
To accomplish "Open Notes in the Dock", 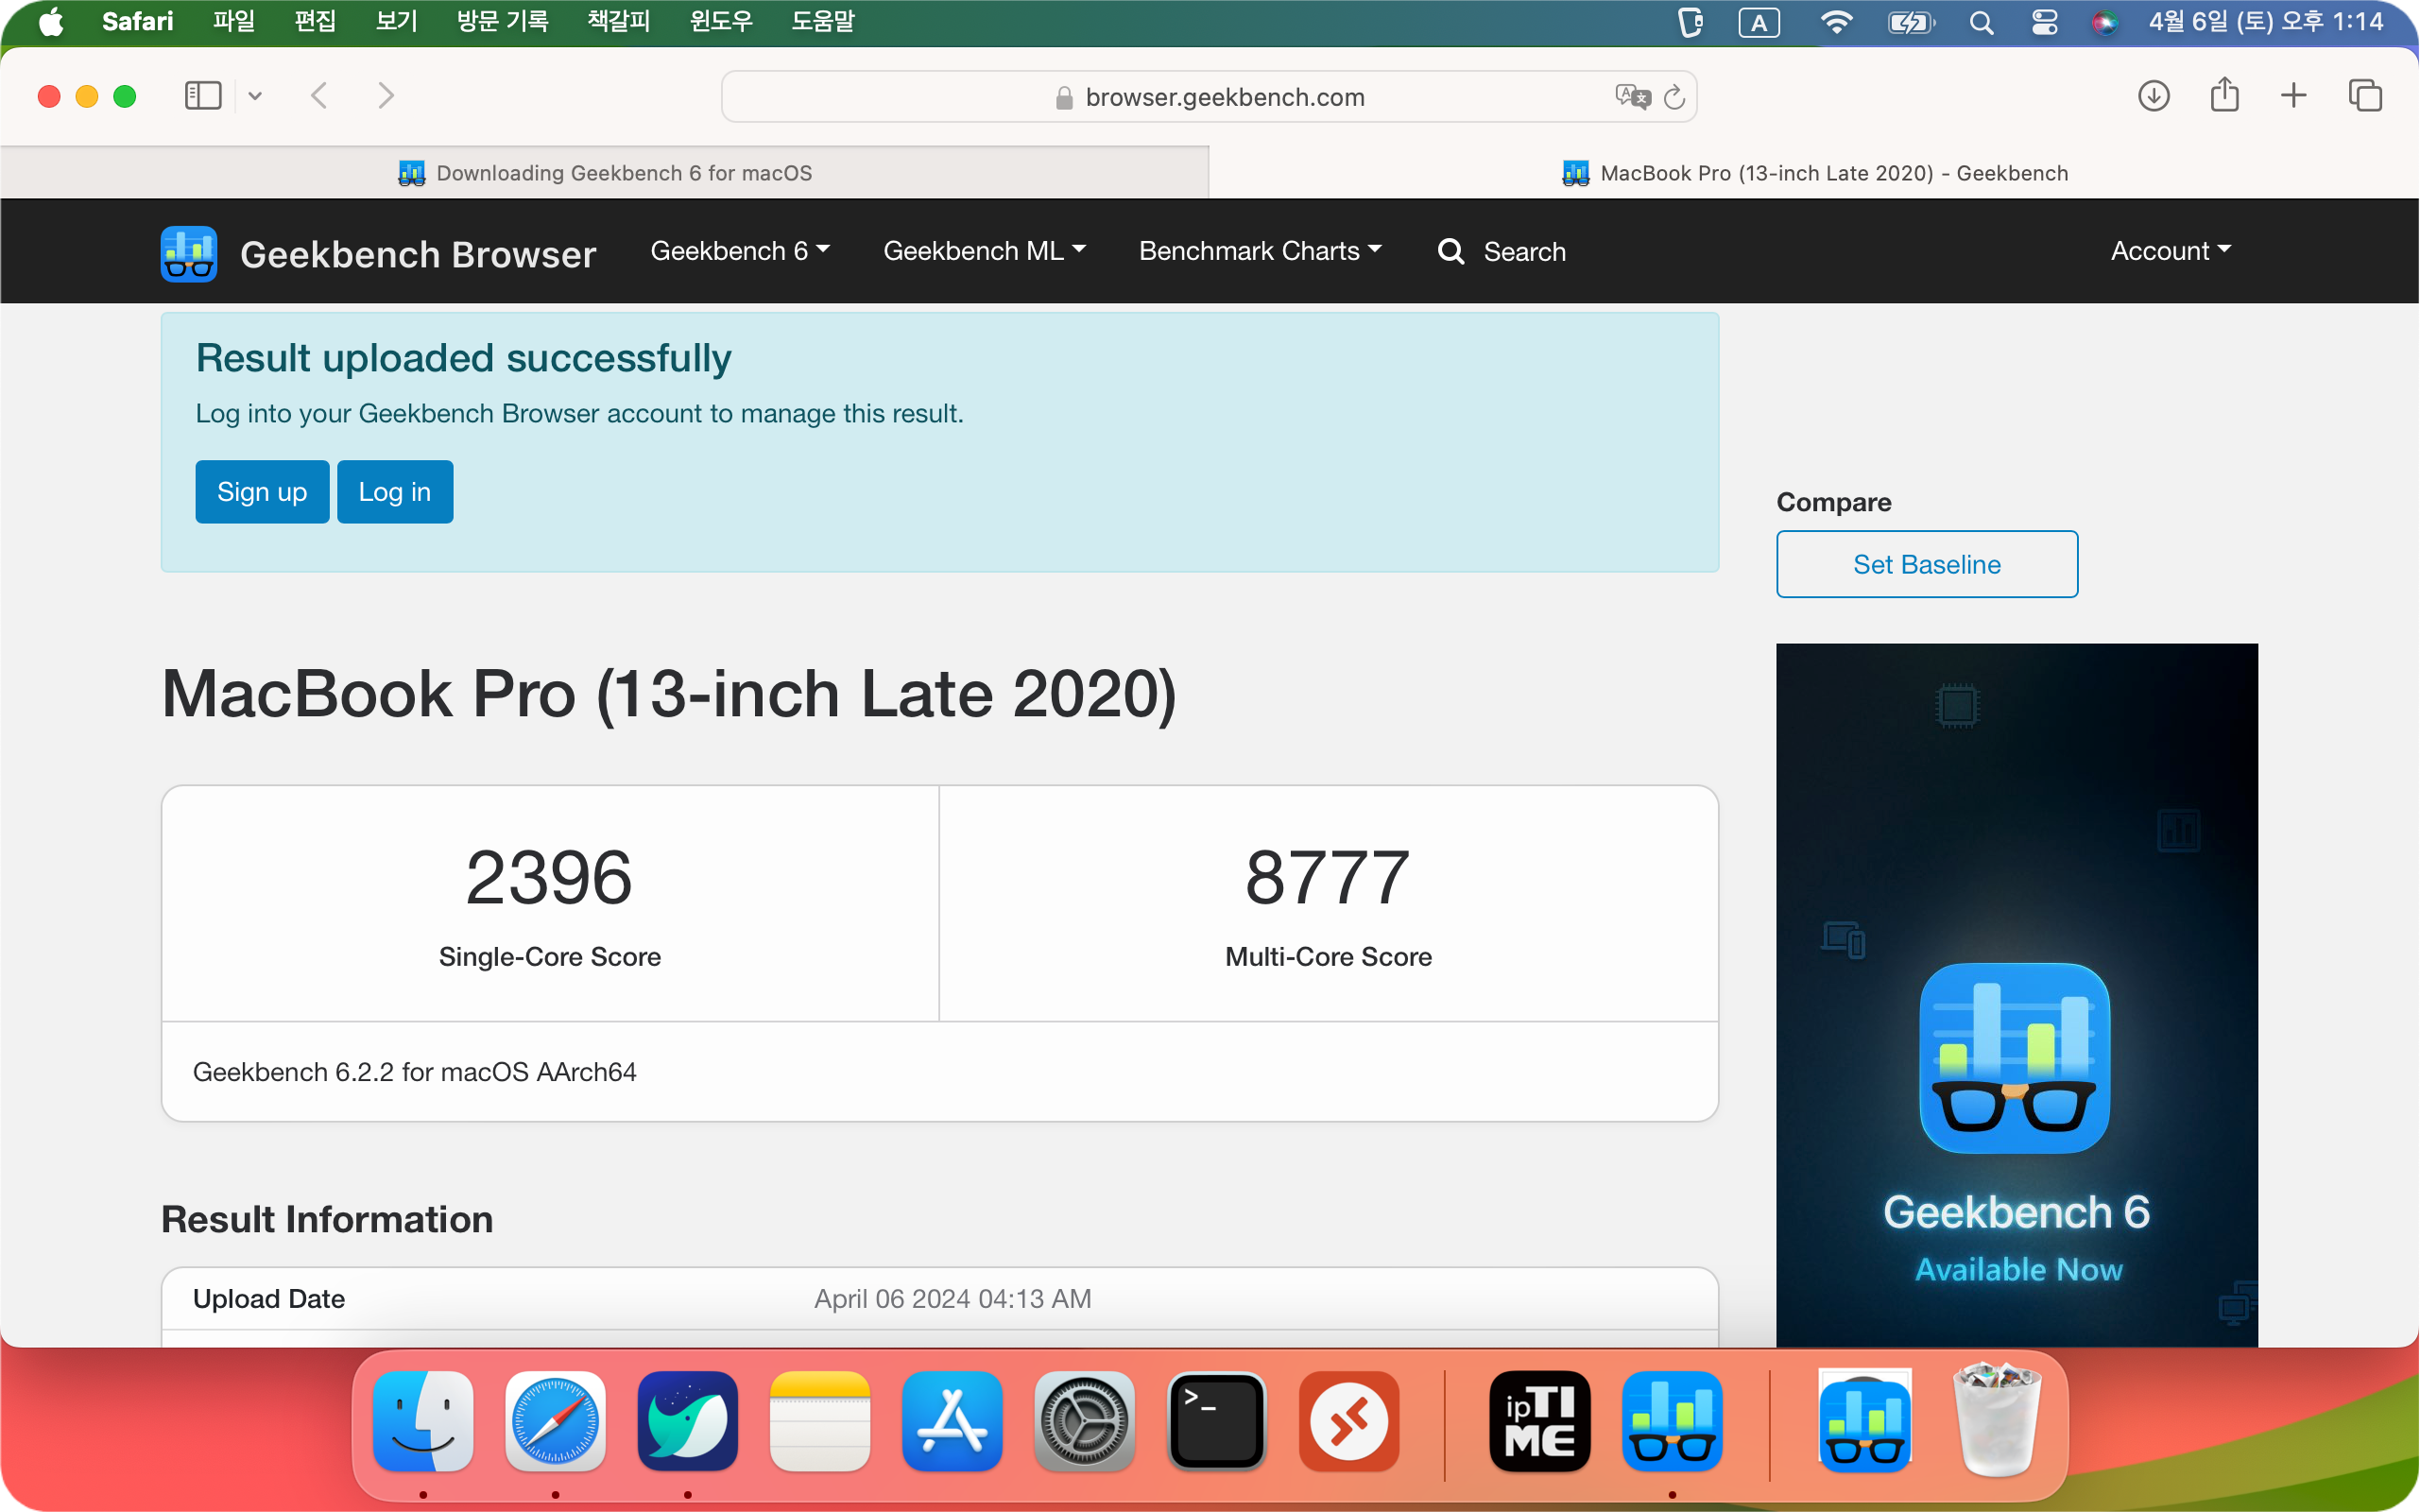I will pyautogui.click(x=820, y=1421).
